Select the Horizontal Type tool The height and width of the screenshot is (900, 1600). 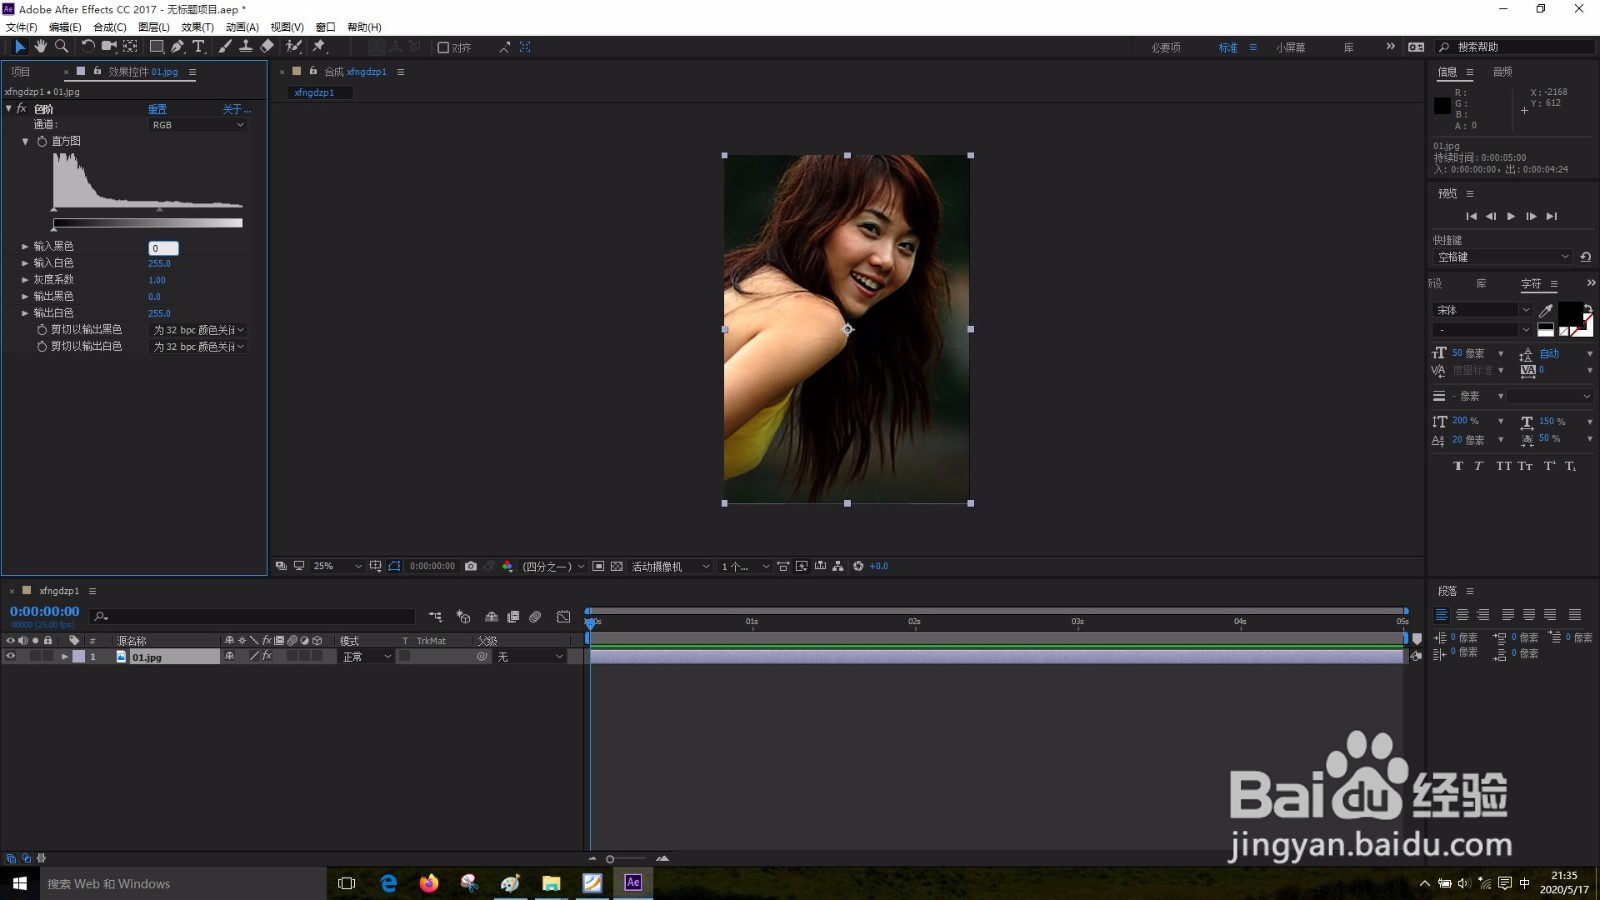(198, 47)
